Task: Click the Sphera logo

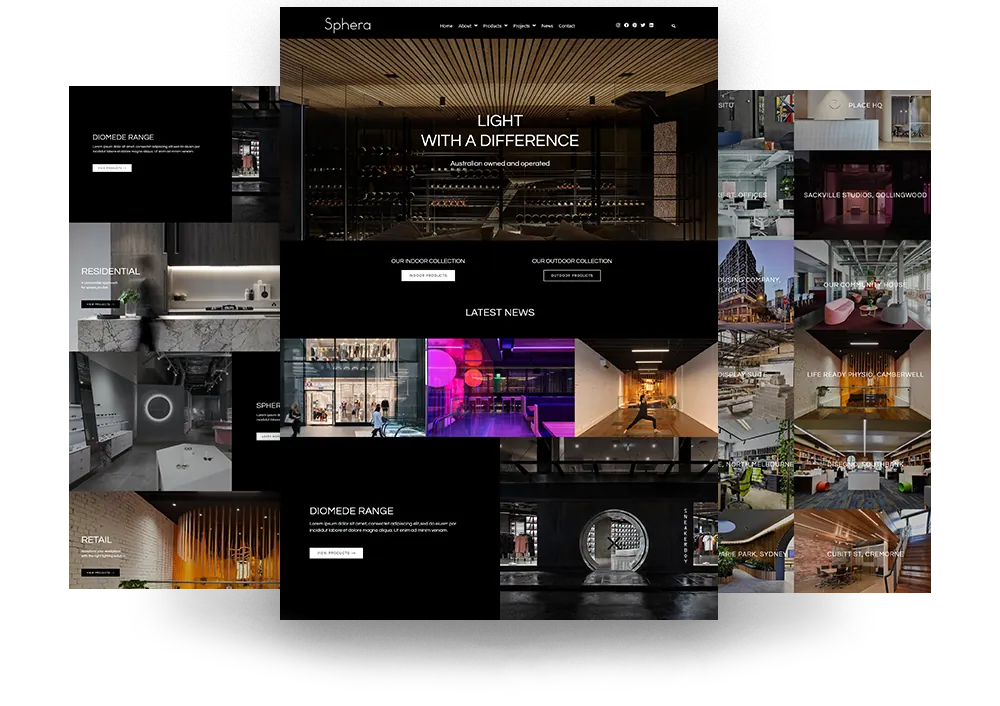Action: point(348,25)
